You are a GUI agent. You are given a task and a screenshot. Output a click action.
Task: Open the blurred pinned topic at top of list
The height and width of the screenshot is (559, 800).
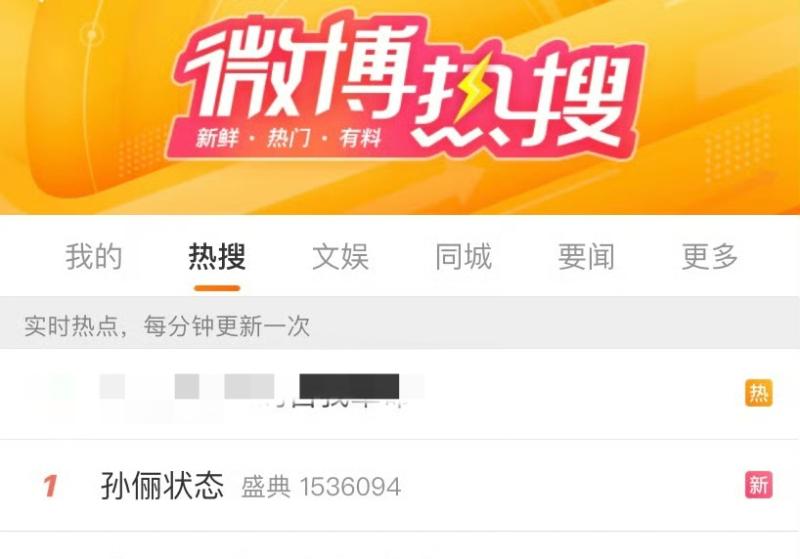tap(400, 394)
